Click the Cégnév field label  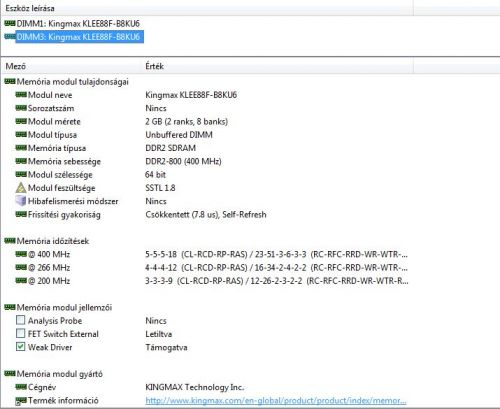(42, 387)
